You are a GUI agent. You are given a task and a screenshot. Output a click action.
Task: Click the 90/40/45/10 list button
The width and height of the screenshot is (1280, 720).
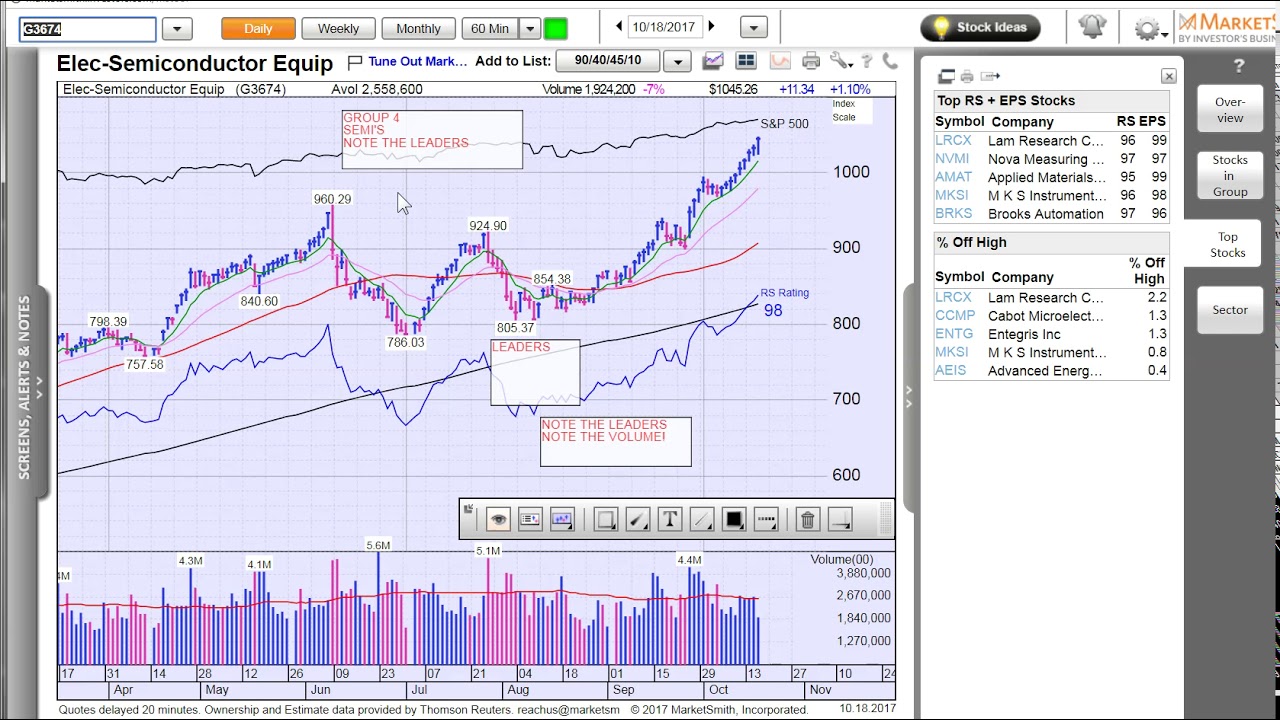tap(607, 61)
